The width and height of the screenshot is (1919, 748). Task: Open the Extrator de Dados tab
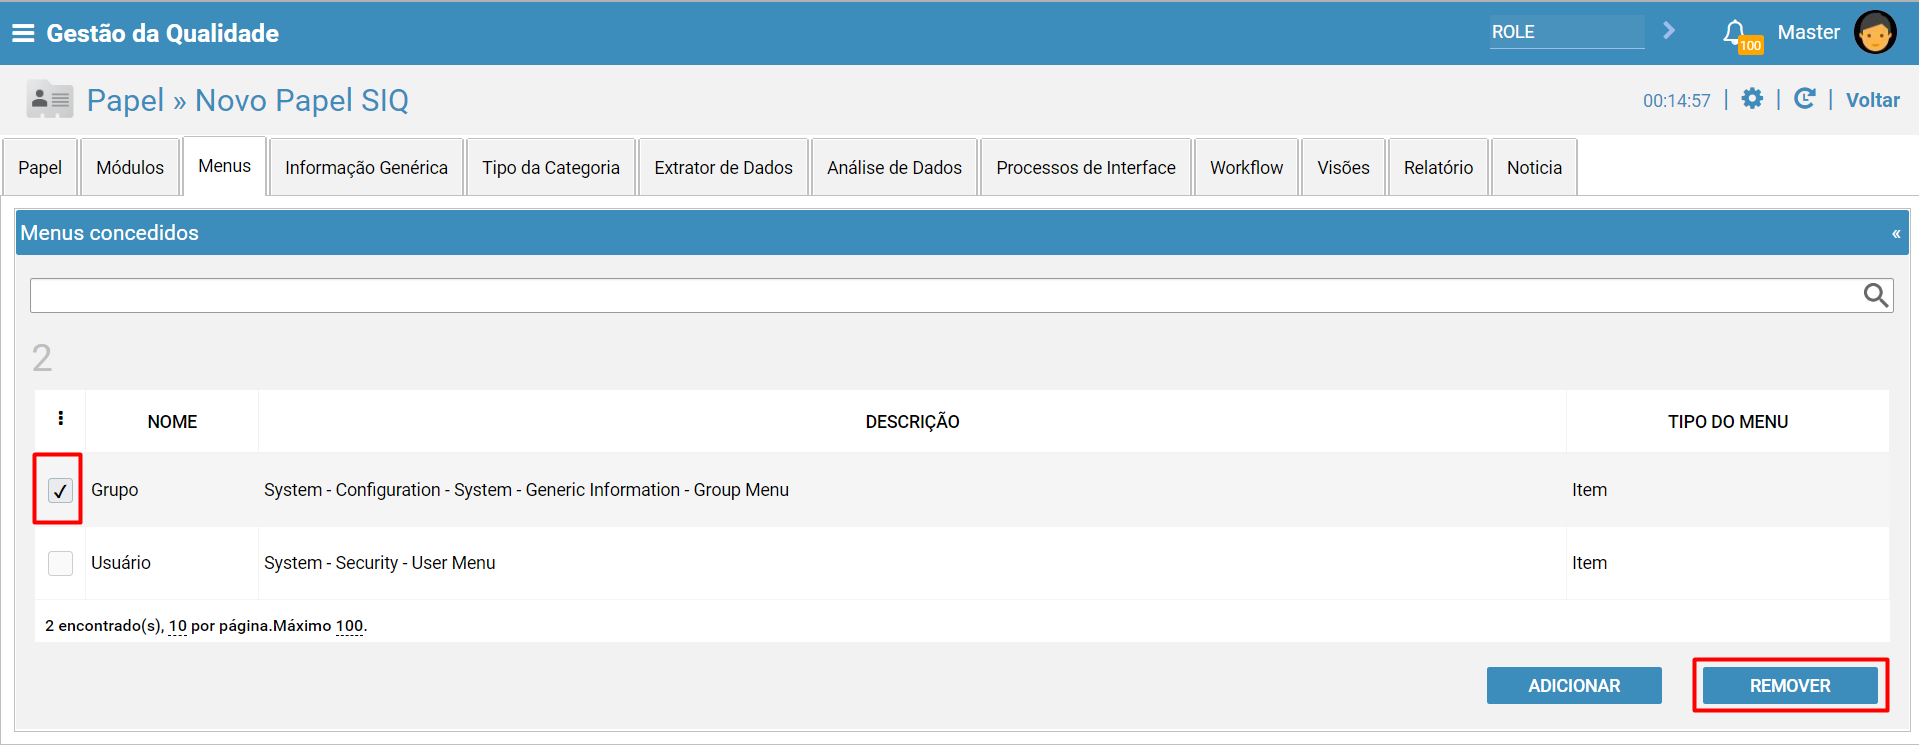[723, 167]
